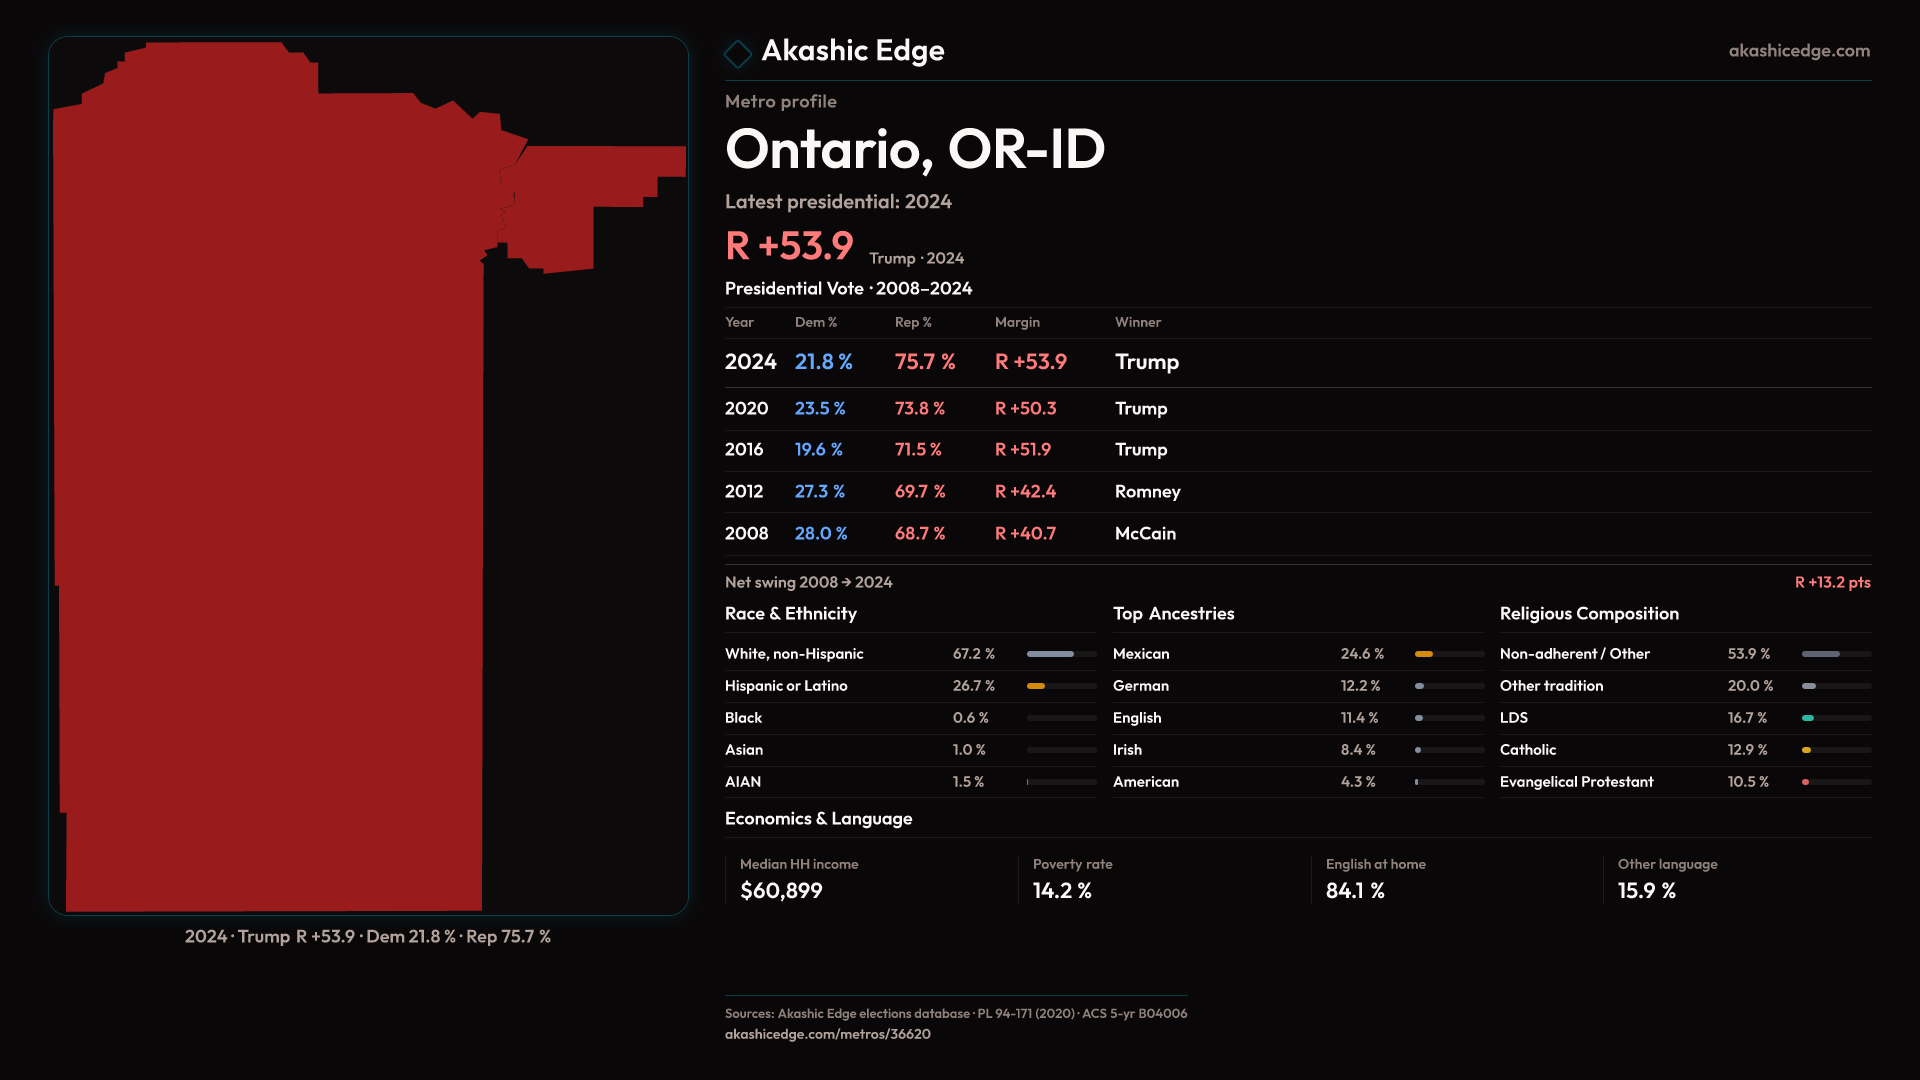
Task: Click the Evangelical Protestant red bar
Action: tap(1806, 782)
